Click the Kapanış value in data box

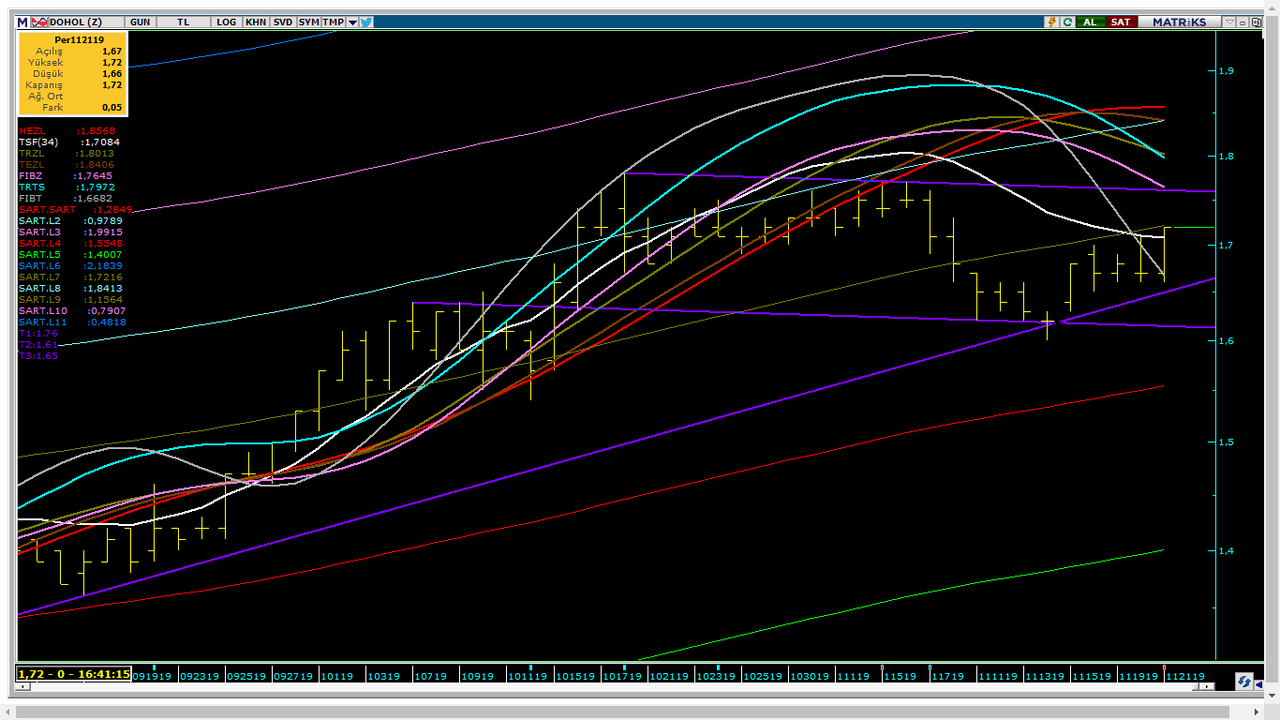coord(112,85)
